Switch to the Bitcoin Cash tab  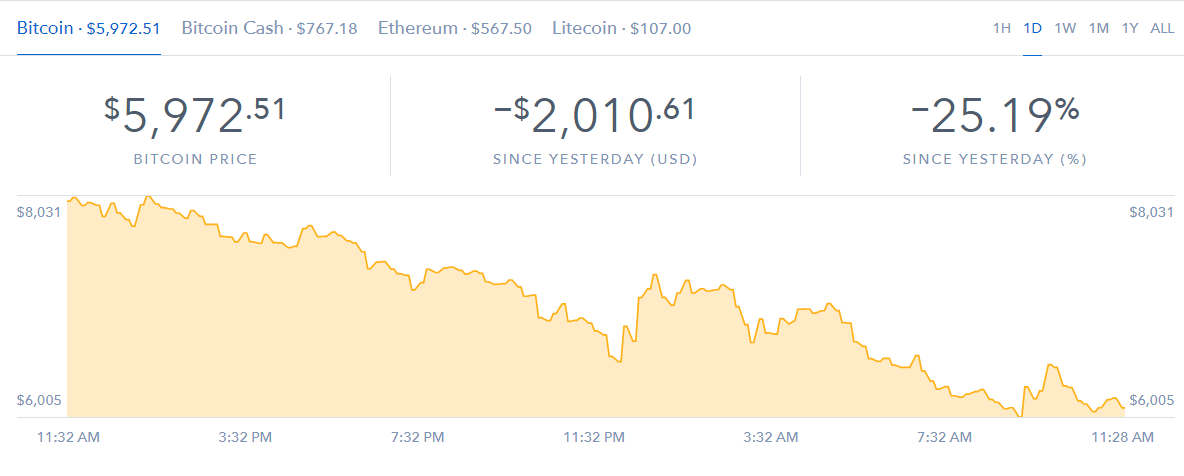click(269, 28)
